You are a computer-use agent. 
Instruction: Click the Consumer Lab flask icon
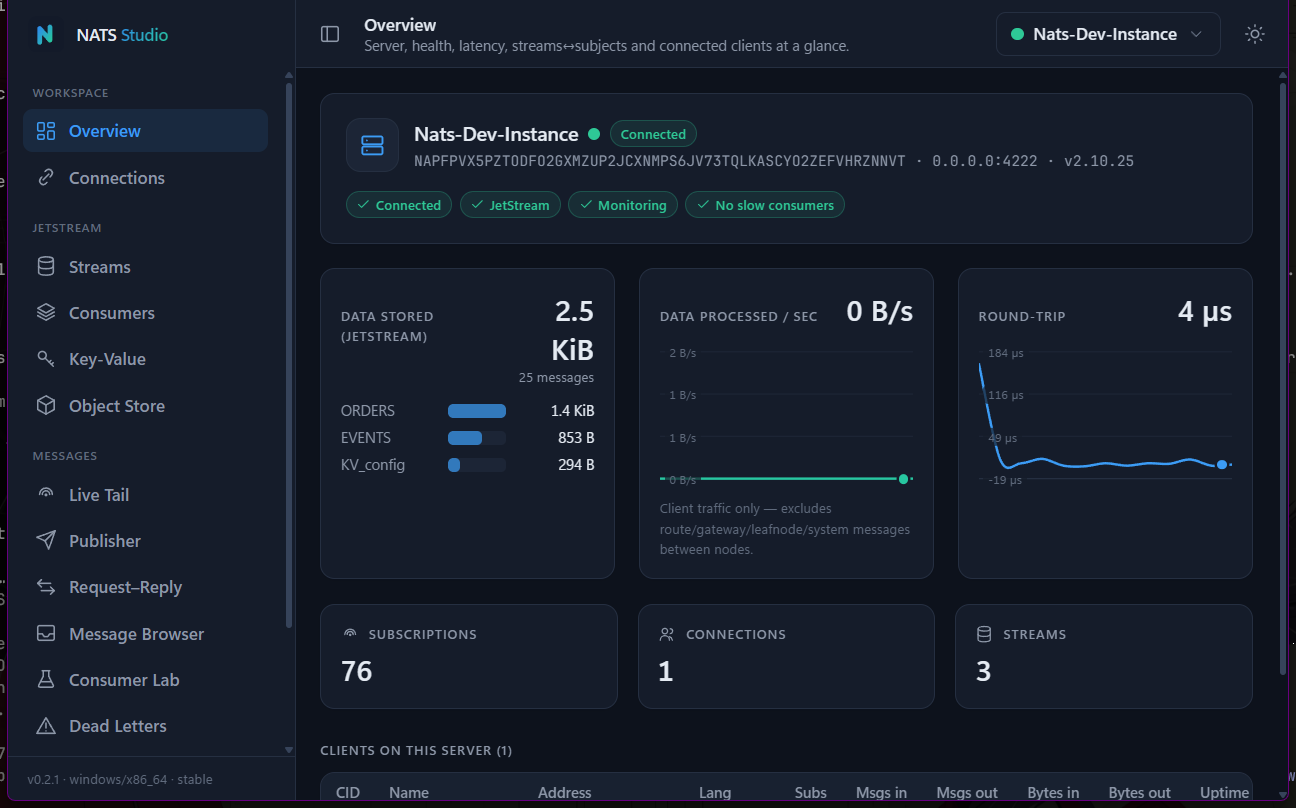(45, 680)
